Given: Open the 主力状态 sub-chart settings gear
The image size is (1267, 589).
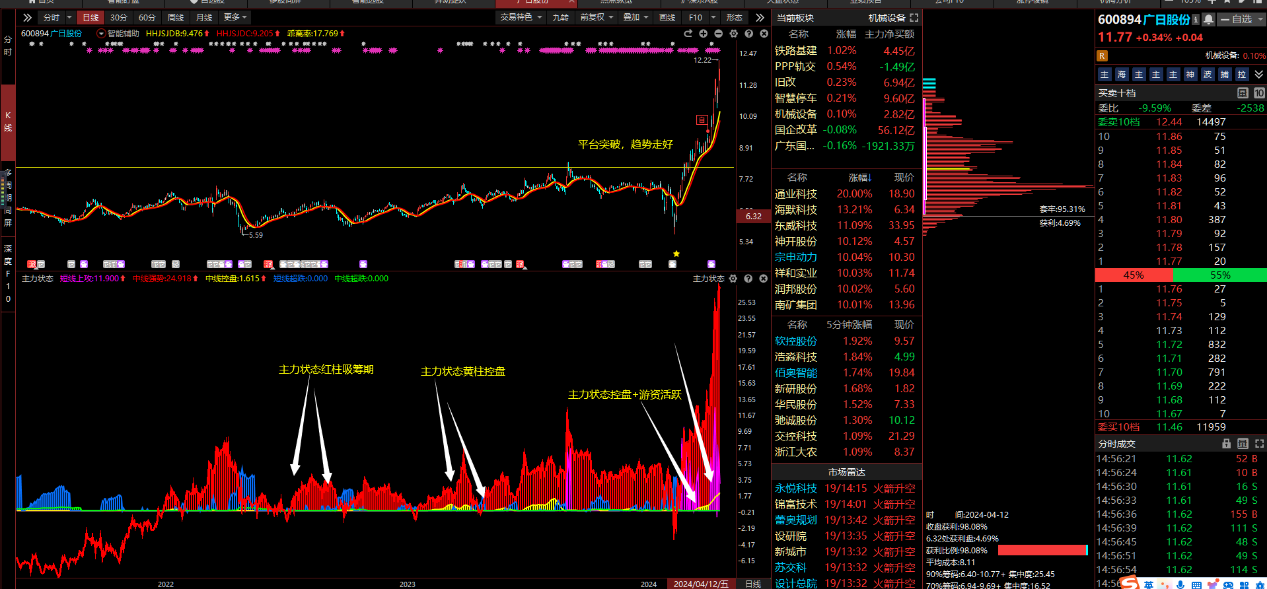Looking at the screenshot, I should [733, 278].
